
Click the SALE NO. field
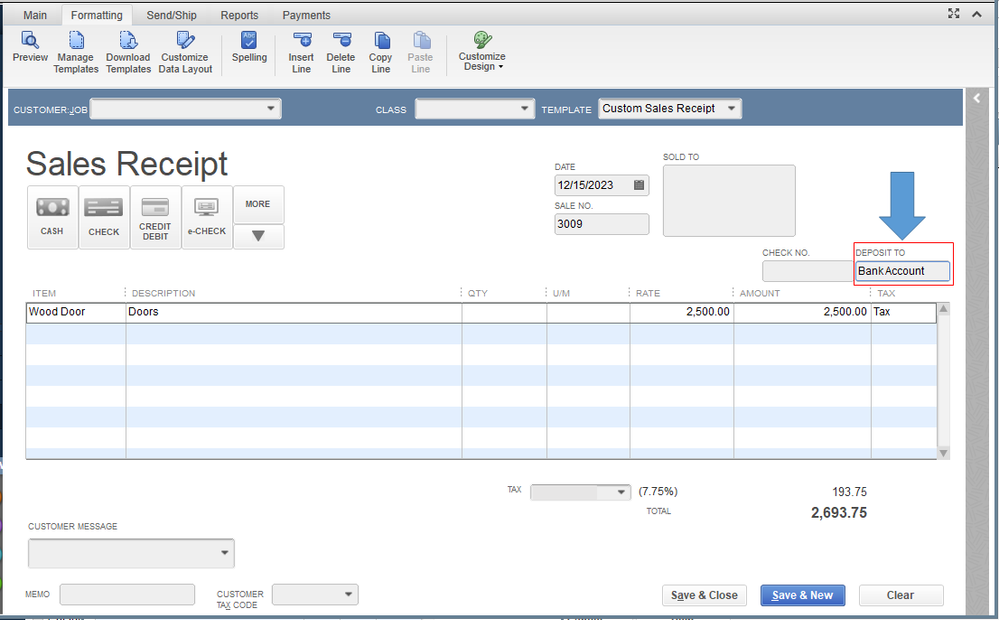point(601,224)
